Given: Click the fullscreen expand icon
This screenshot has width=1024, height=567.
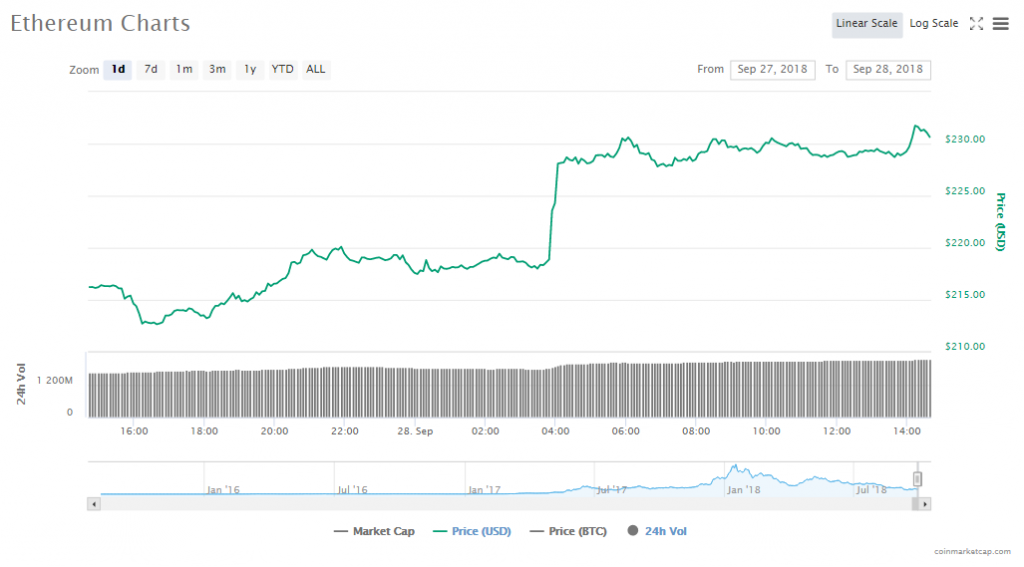Looking at the screenshot, I should [x=977, y=24].
